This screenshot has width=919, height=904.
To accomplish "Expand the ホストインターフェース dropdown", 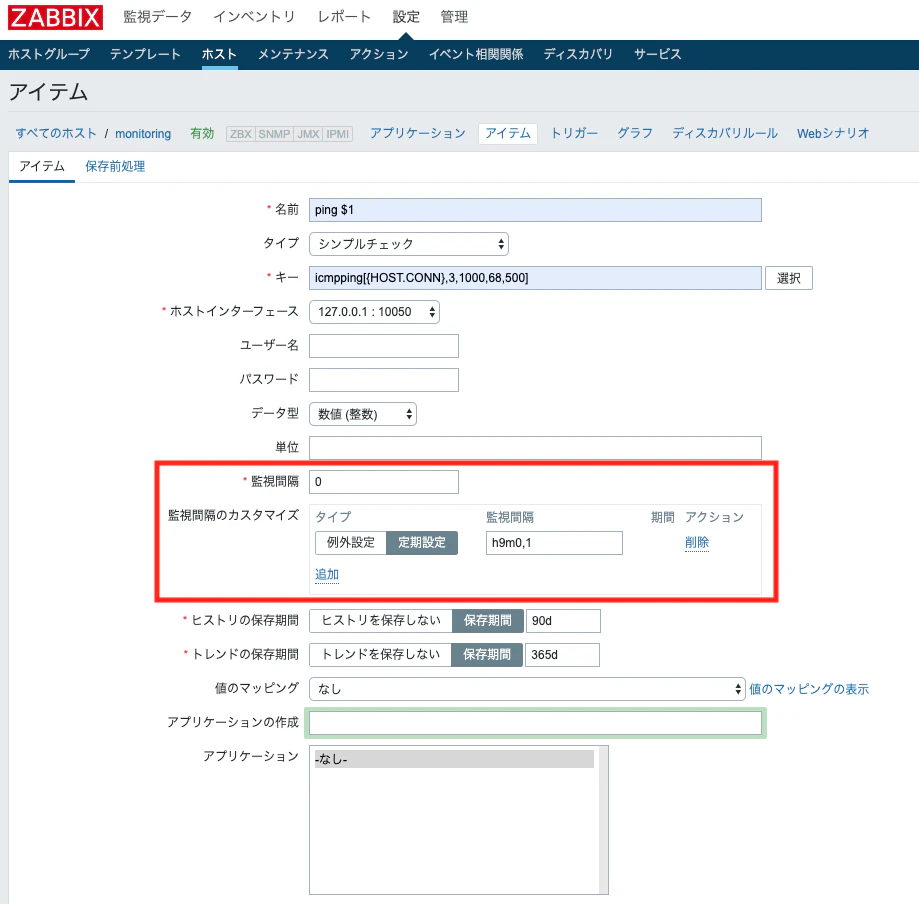I will (x=374, y=312).
